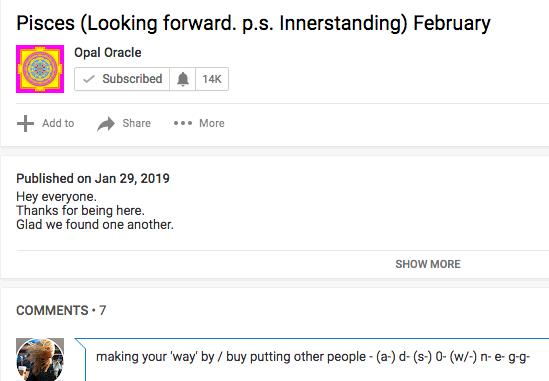Viewport: 549px width, 381px height.
Task: Open the Opal Oracle channel name link
Action: pyautogui.click(x=108, y=53)
